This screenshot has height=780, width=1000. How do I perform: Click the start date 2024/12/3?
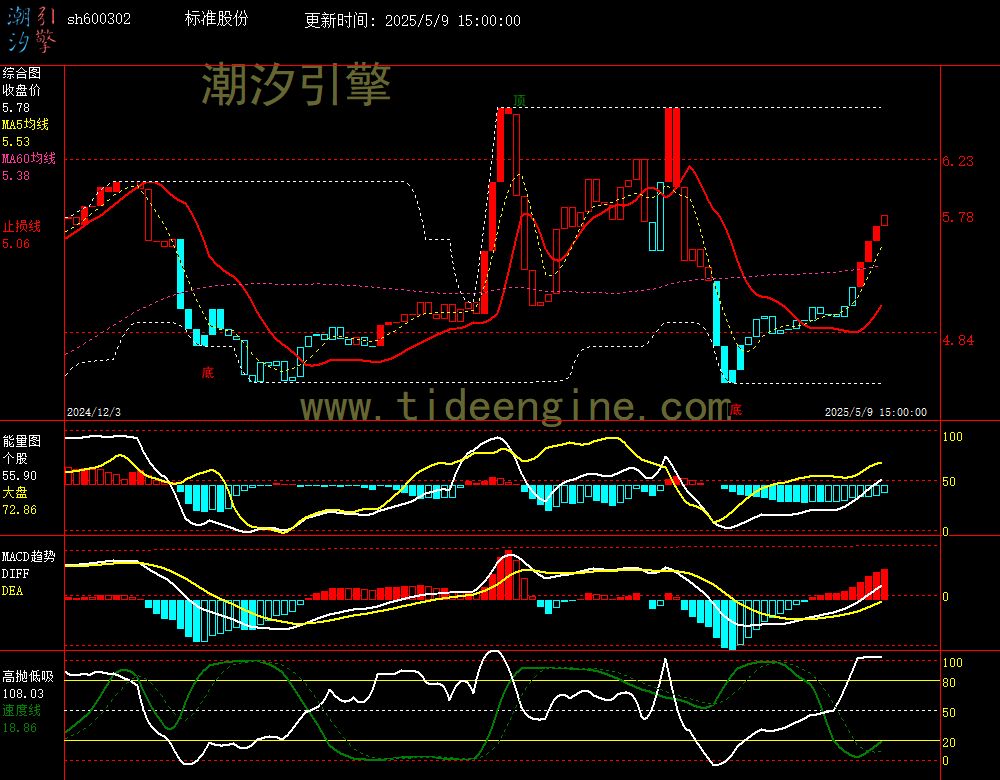94,412
